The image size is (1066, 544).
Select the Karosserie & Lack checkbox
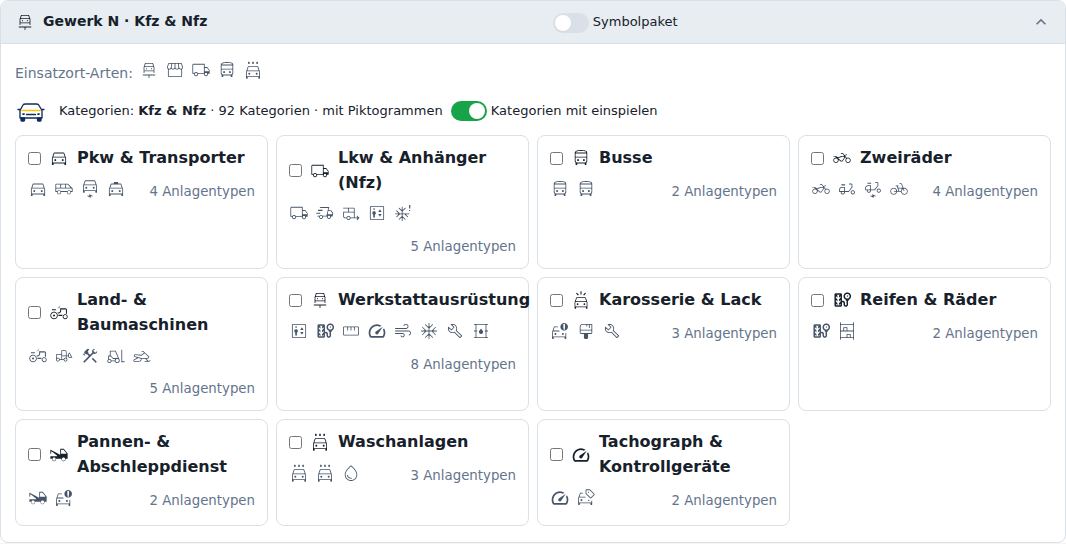557,301
